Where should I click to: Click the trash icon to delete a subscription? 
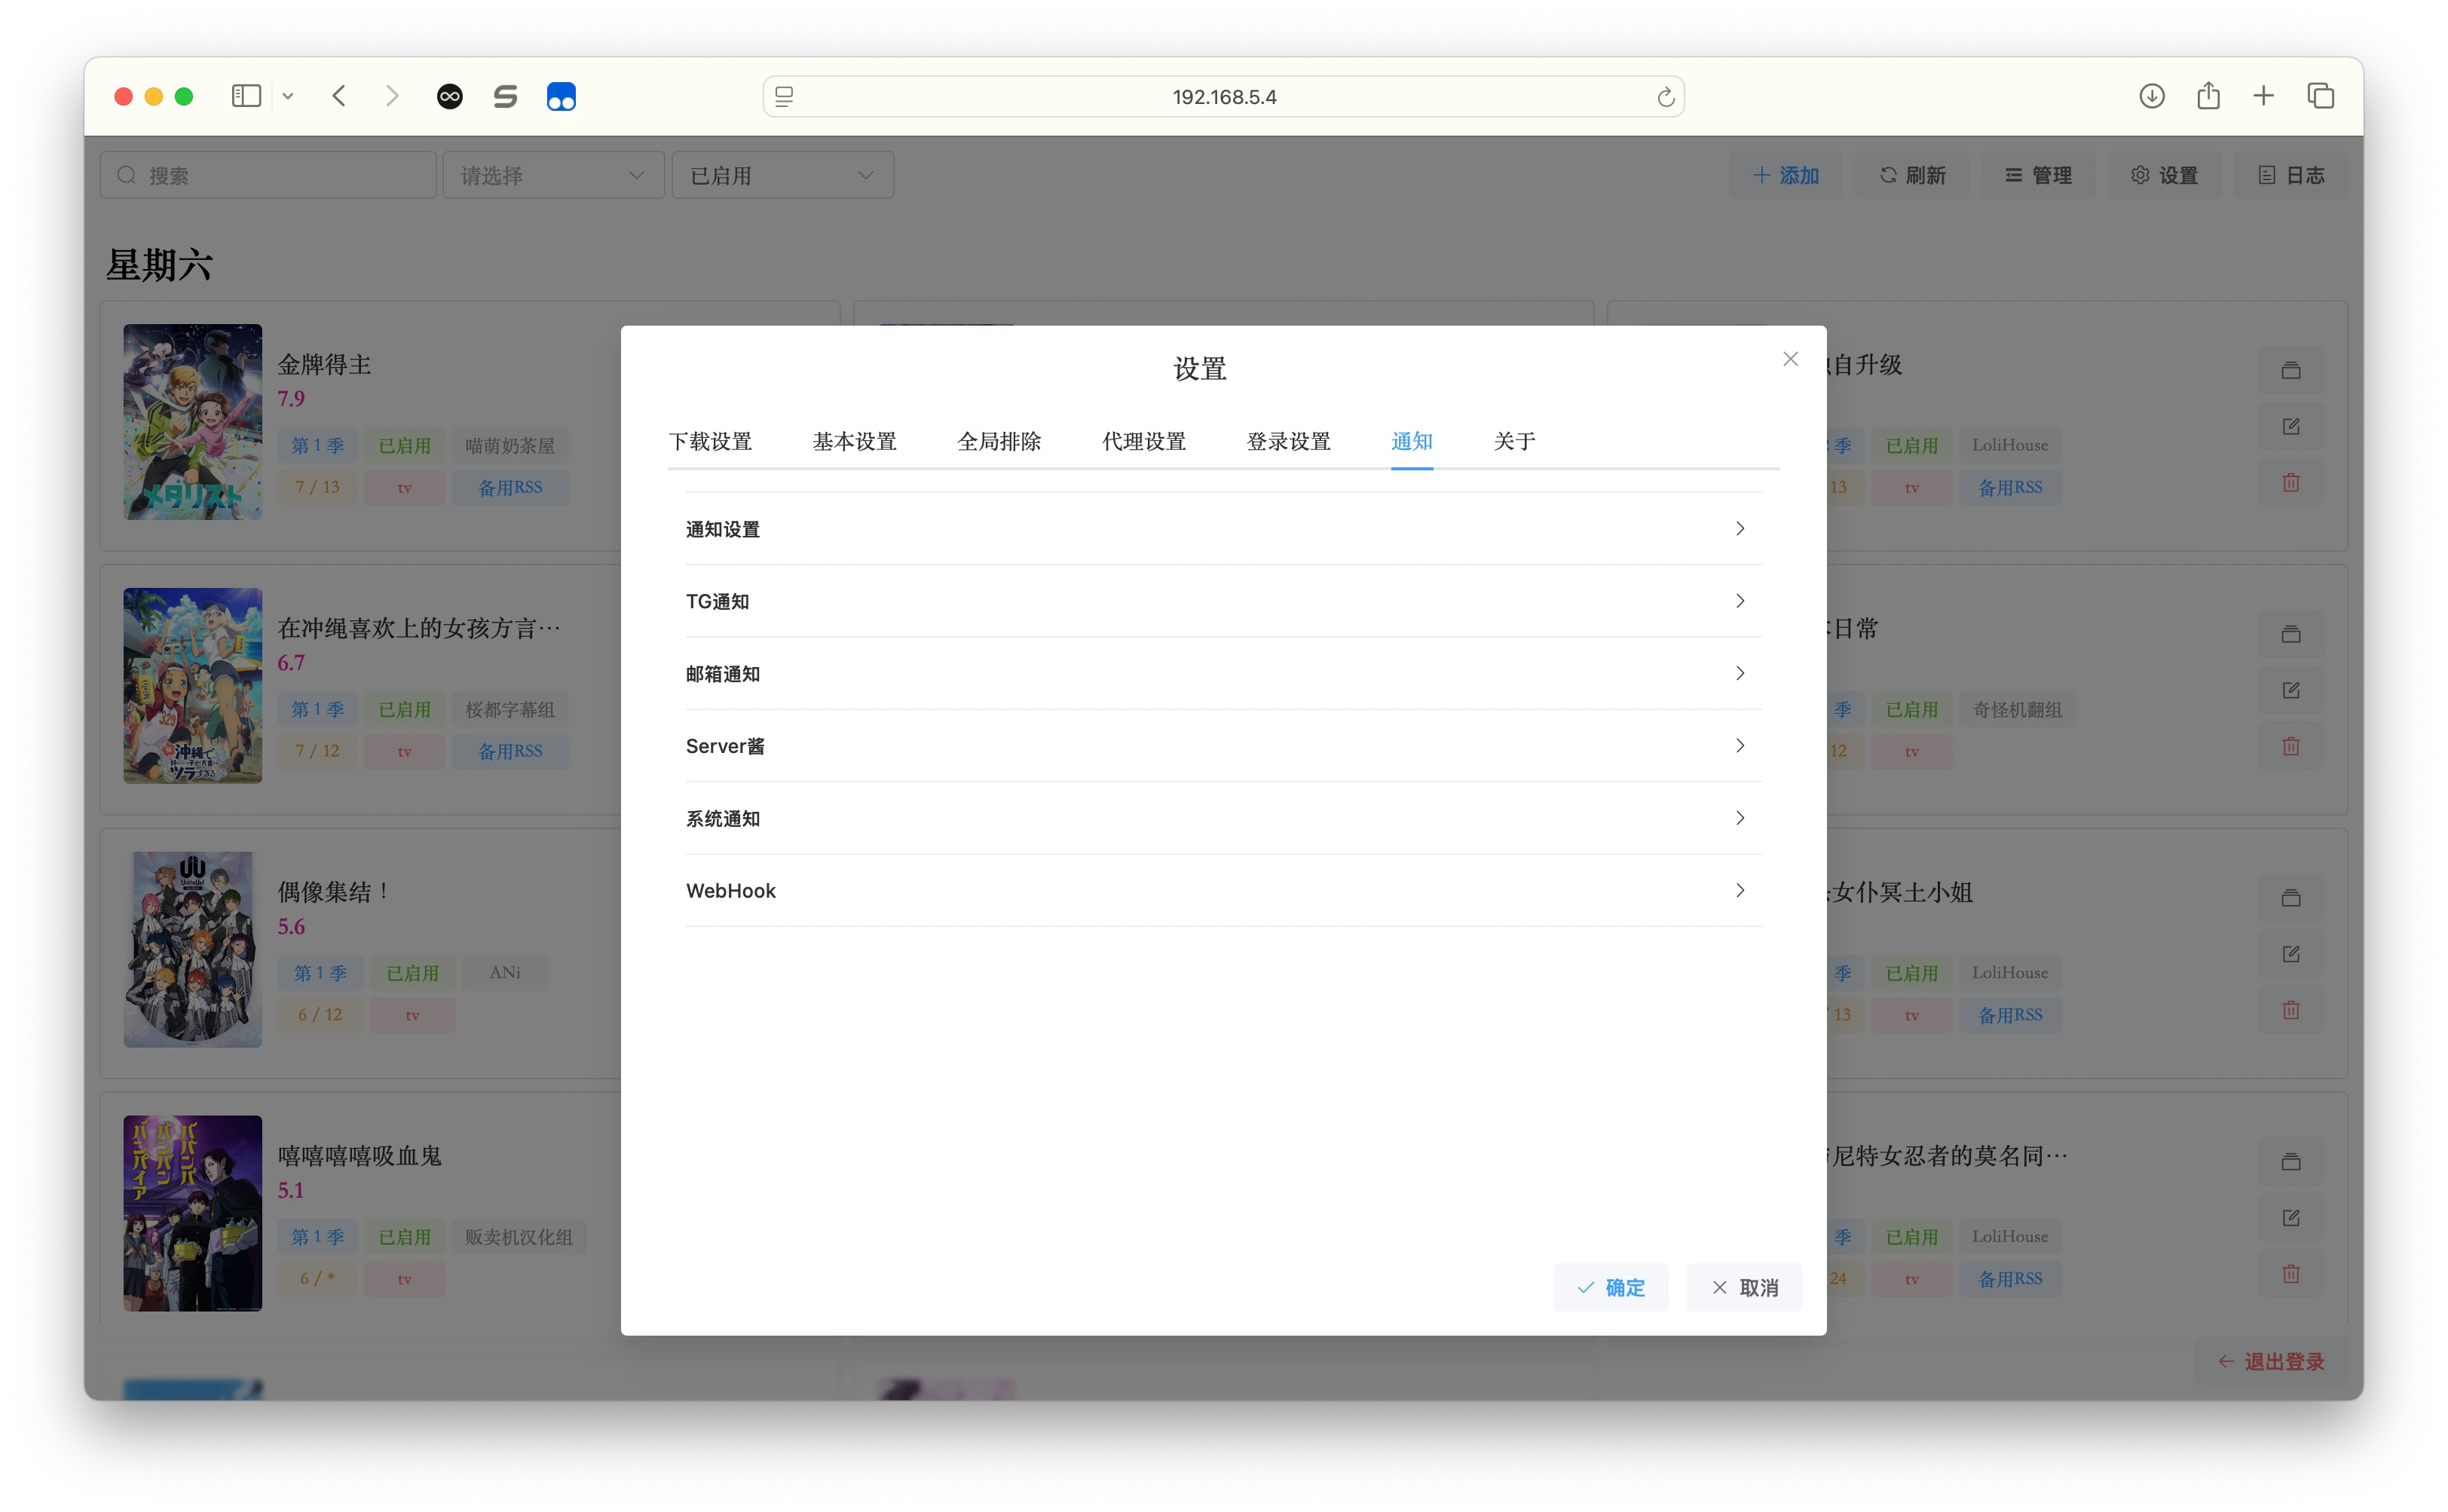pyautogui.click(x=2291, y=482)
